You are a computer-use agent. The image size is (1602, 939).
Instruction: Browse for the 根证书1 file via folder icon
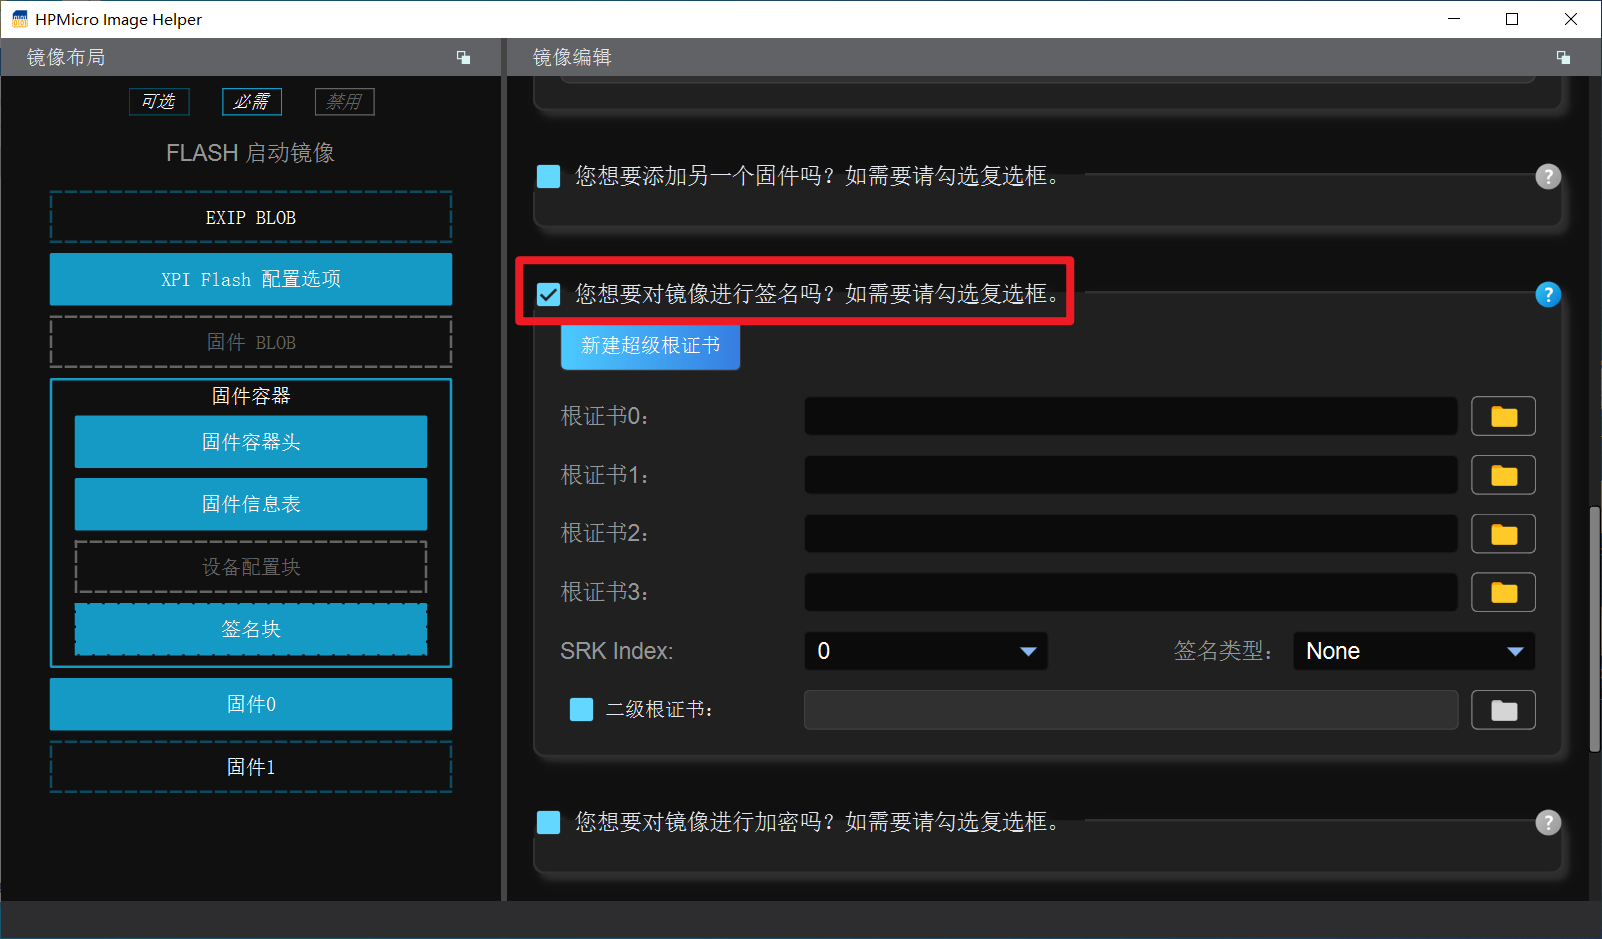1503,475
